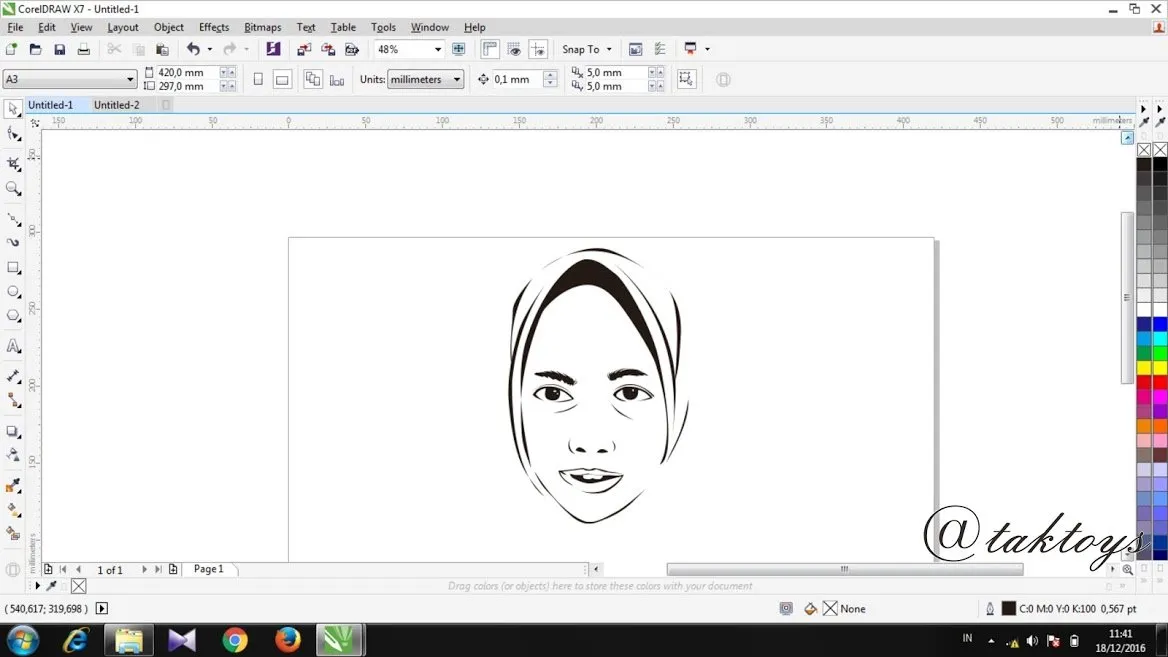Switch page to landscape orientation
The height and width of the screenshot is (657, 1168).
pos(283,79)
